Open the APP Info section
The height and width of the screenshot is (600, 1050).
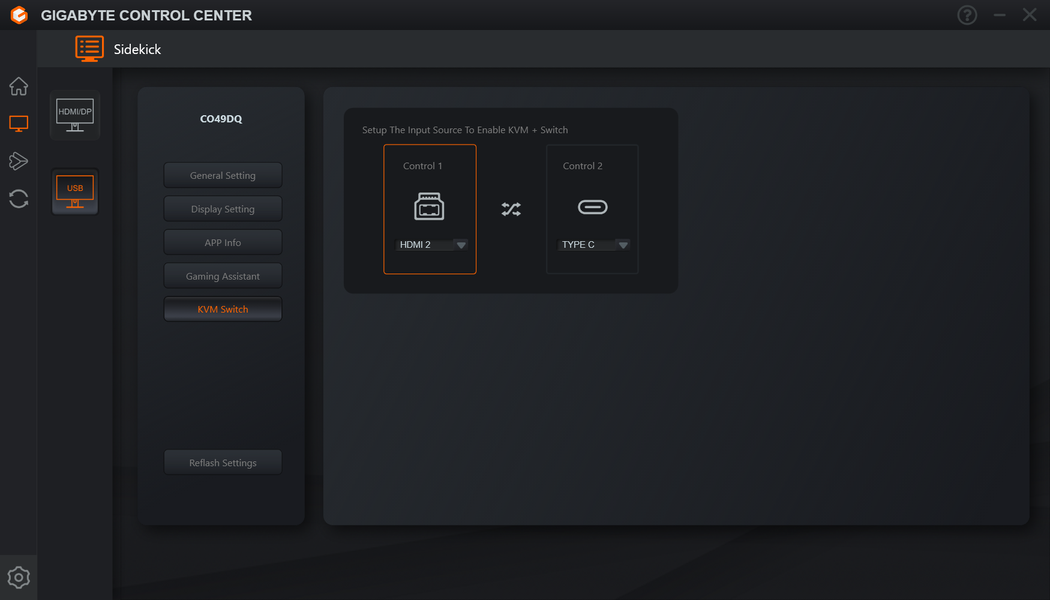[223, 242]
